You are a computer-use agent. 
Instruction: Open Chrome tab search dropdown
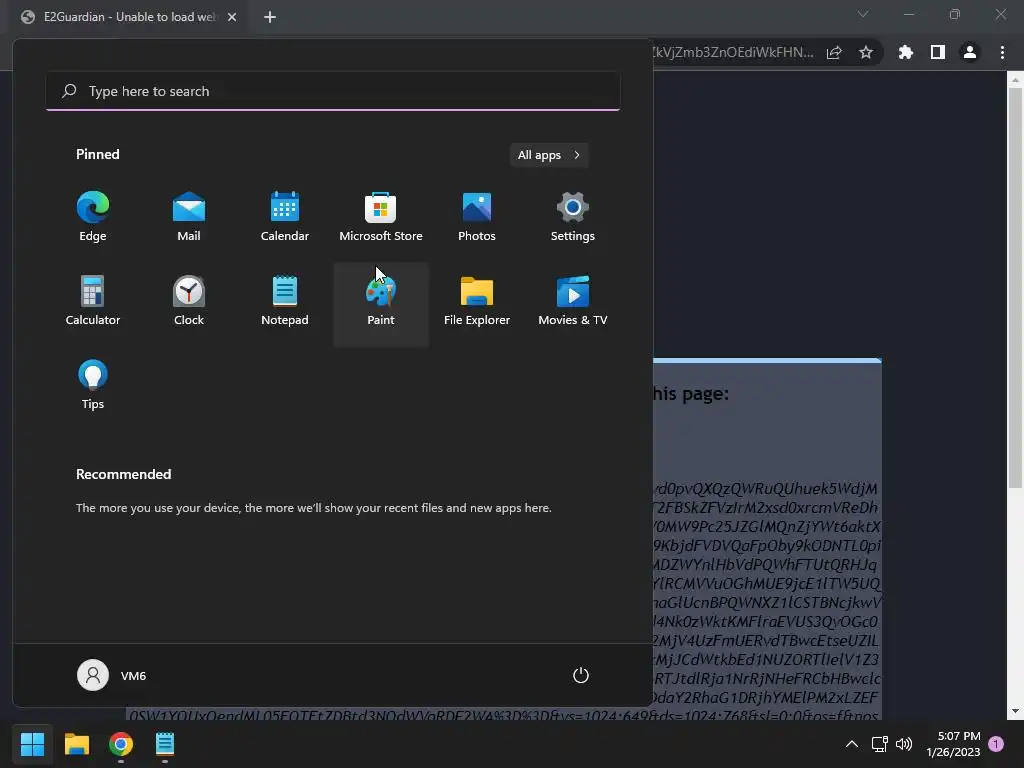(x=863, y=14)
